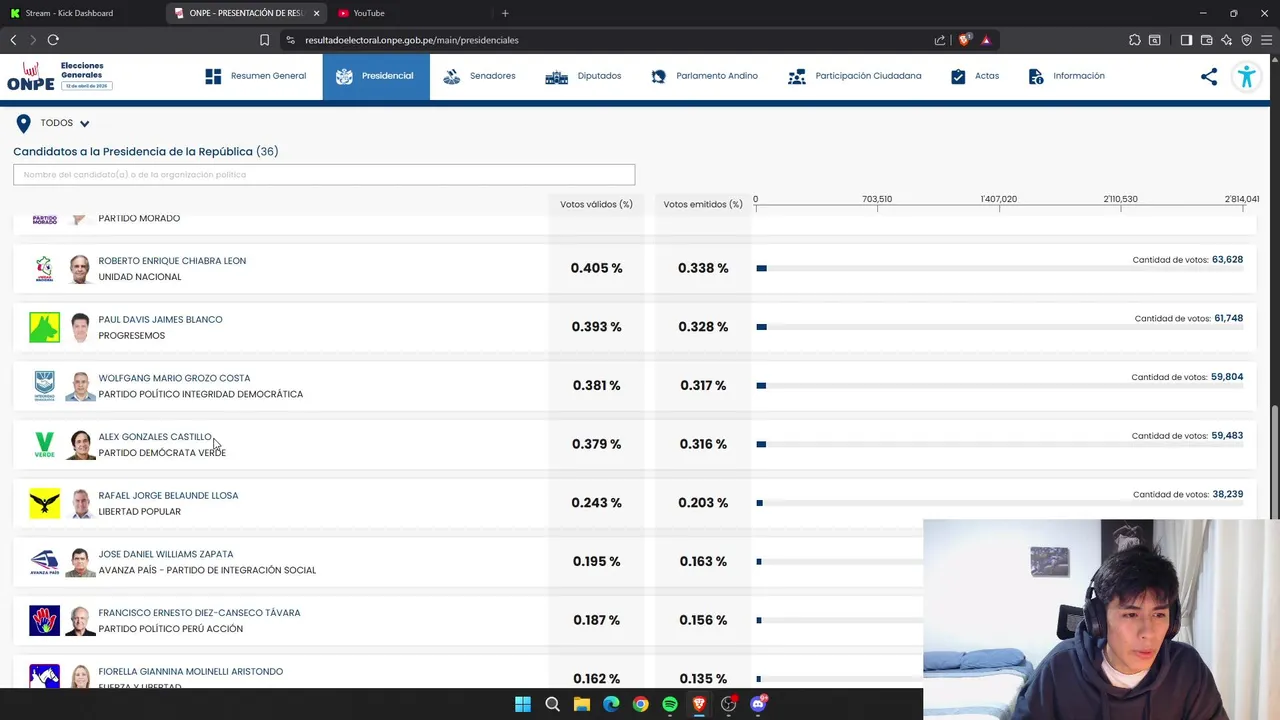Click 0.405 % valid votes value

pyautogui.click(x=597, y=268)
